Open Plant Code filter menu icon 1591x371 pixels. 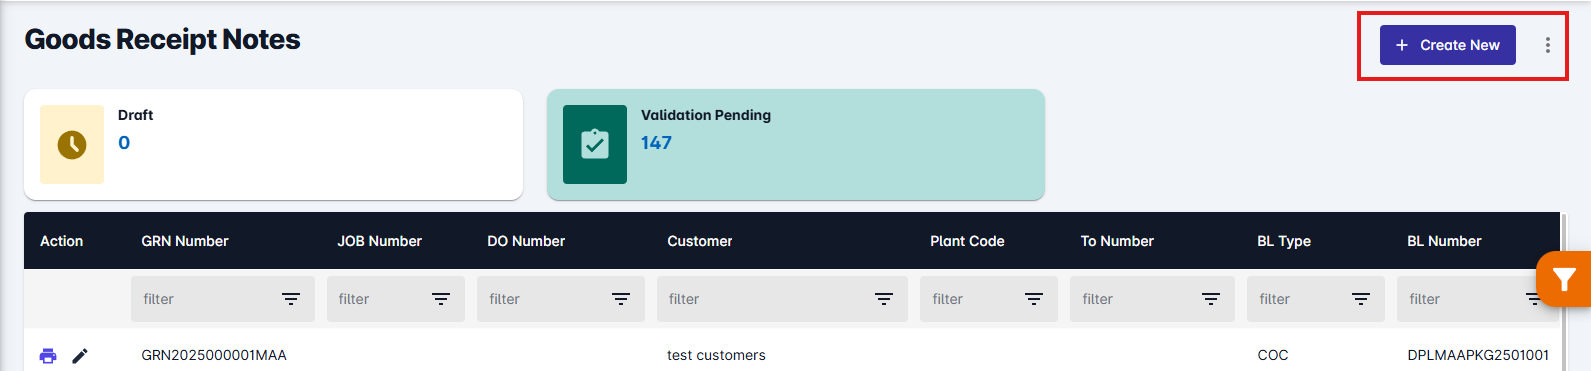tap(1034, 299)
